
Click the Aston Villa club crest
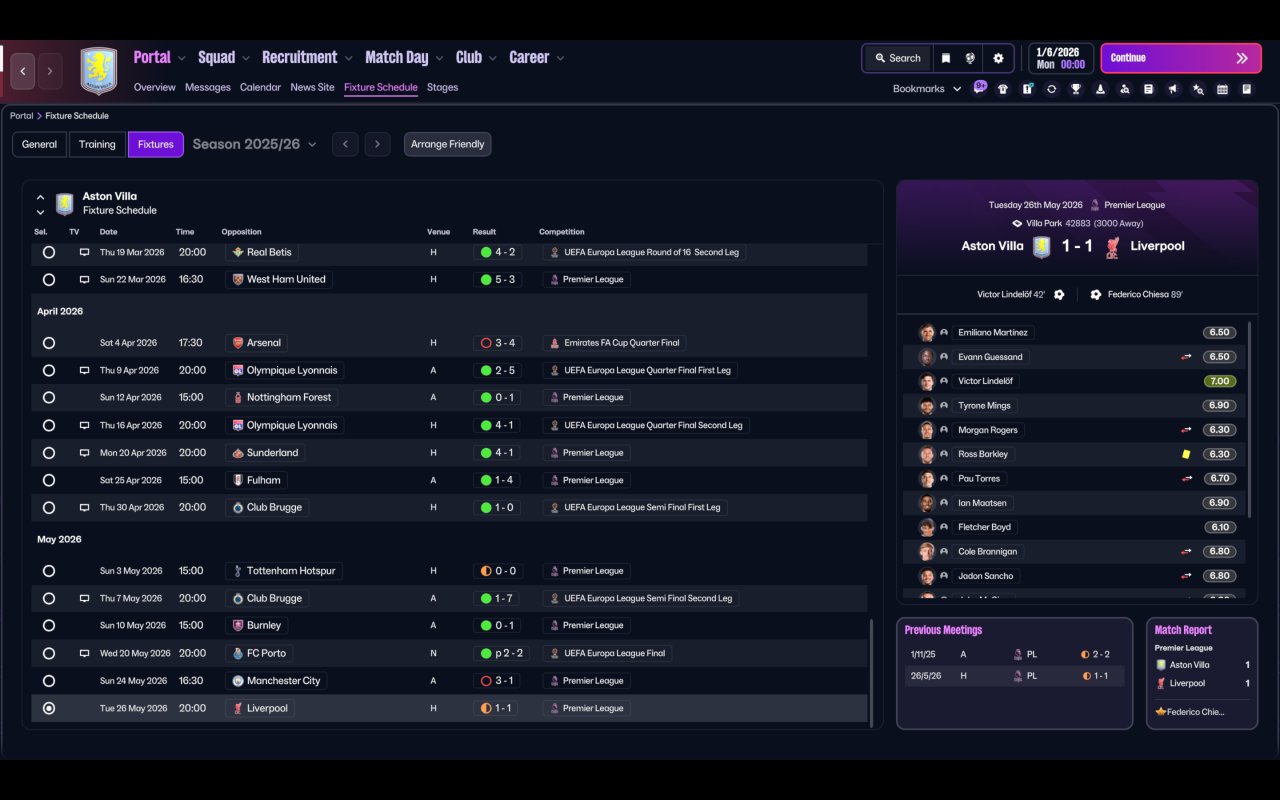coord(99,71)
